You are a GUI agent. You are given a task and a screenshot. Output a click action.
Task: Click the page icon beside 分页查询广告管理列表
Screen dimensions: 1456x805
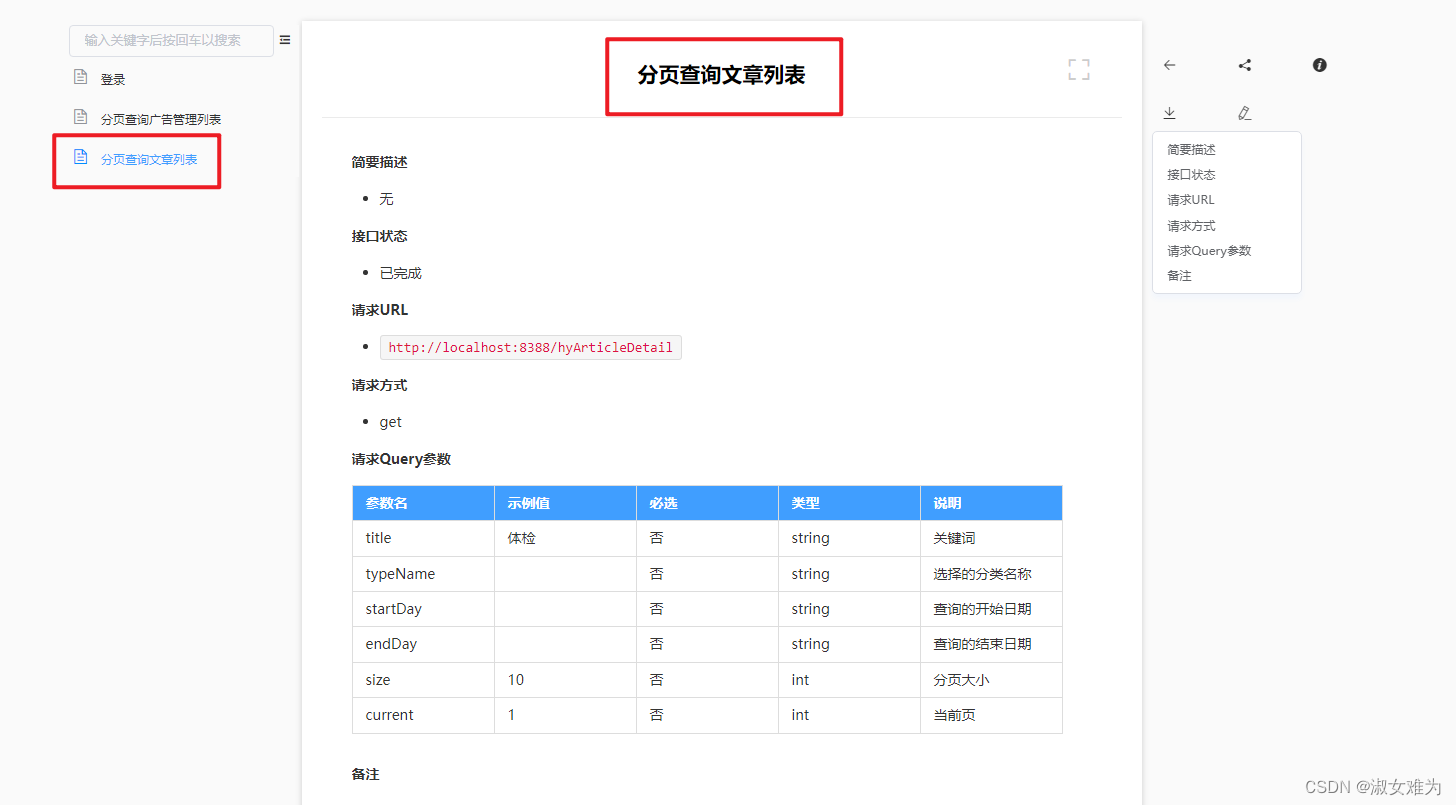[x=81, y=116]
